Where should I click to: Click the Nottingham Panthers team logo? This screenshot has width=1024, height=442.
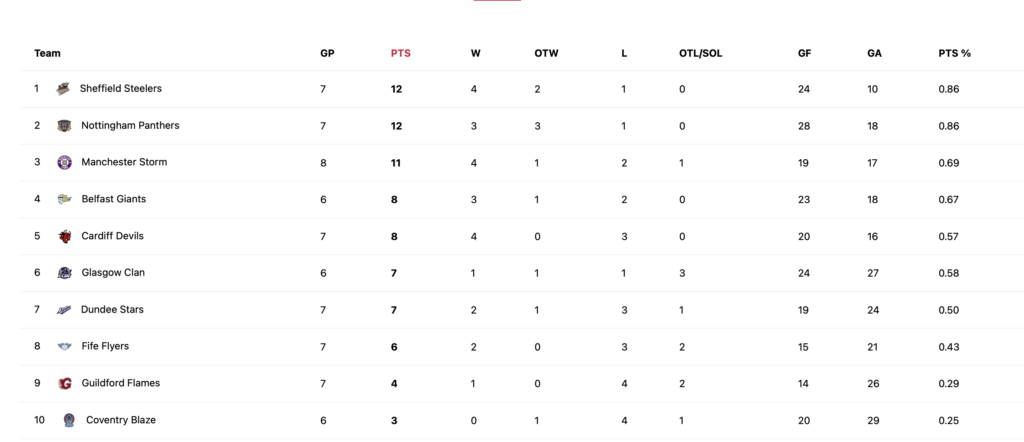[x=64, y=126]
